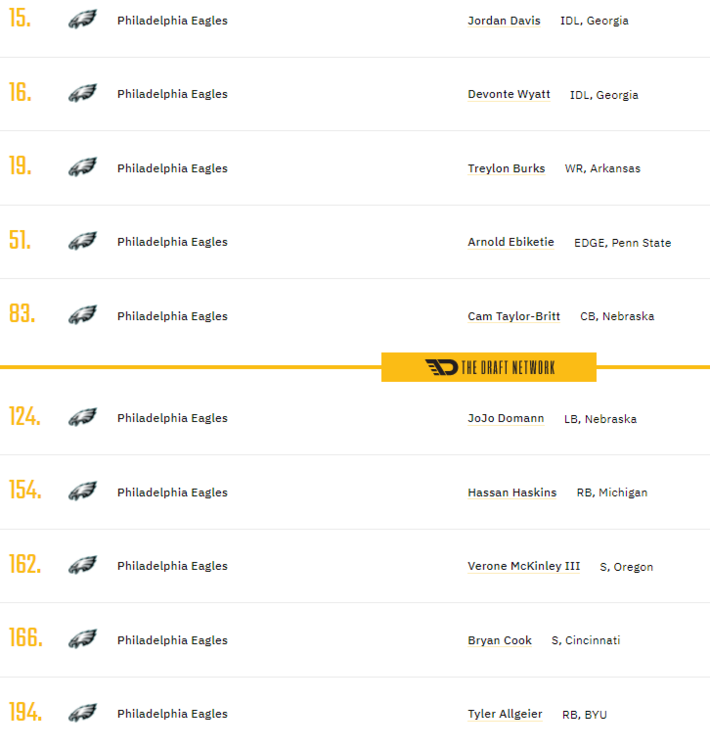Open Devonte Wyatt player profile

coord(509,94)
